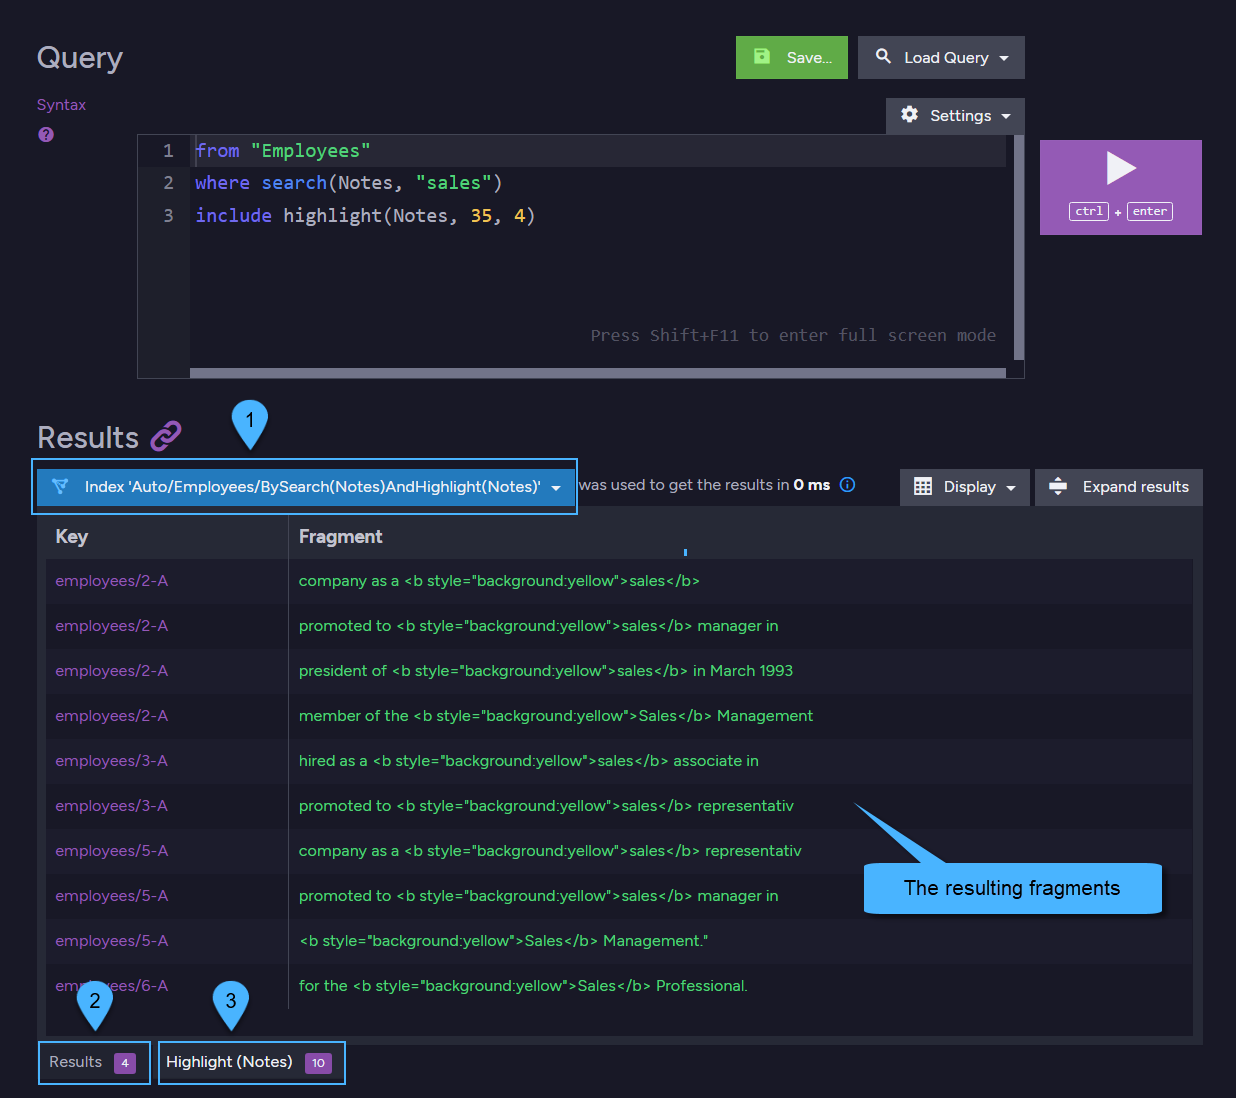
Task: Open the Load Query dropdown
Action: pyautogui.click(x=941, y=57)
